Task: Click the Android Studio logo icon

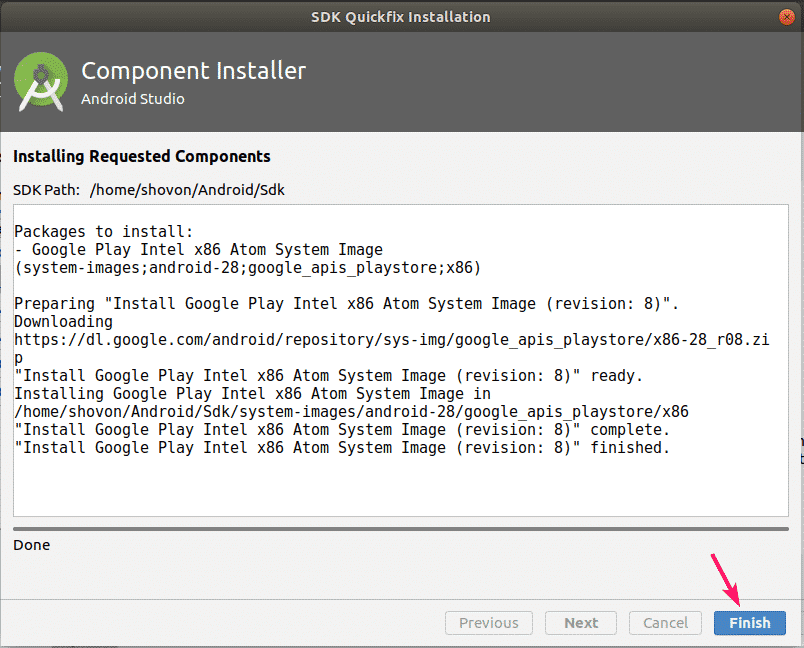Action: coord(41,82)
